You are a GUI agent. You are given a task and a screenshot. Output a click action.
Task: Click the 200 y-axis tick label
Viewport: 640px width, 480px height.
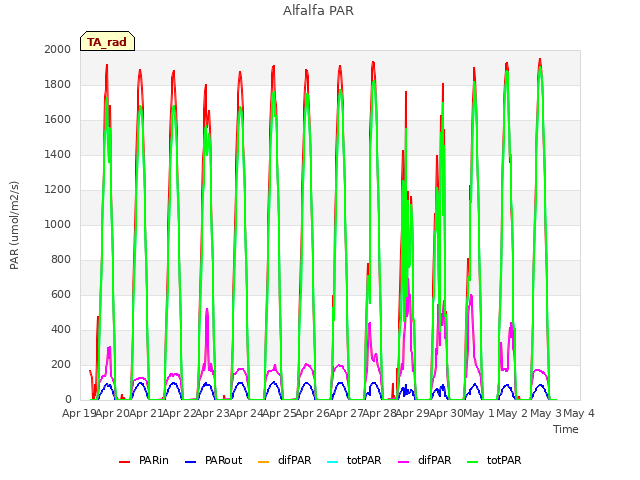click(61, 364)
